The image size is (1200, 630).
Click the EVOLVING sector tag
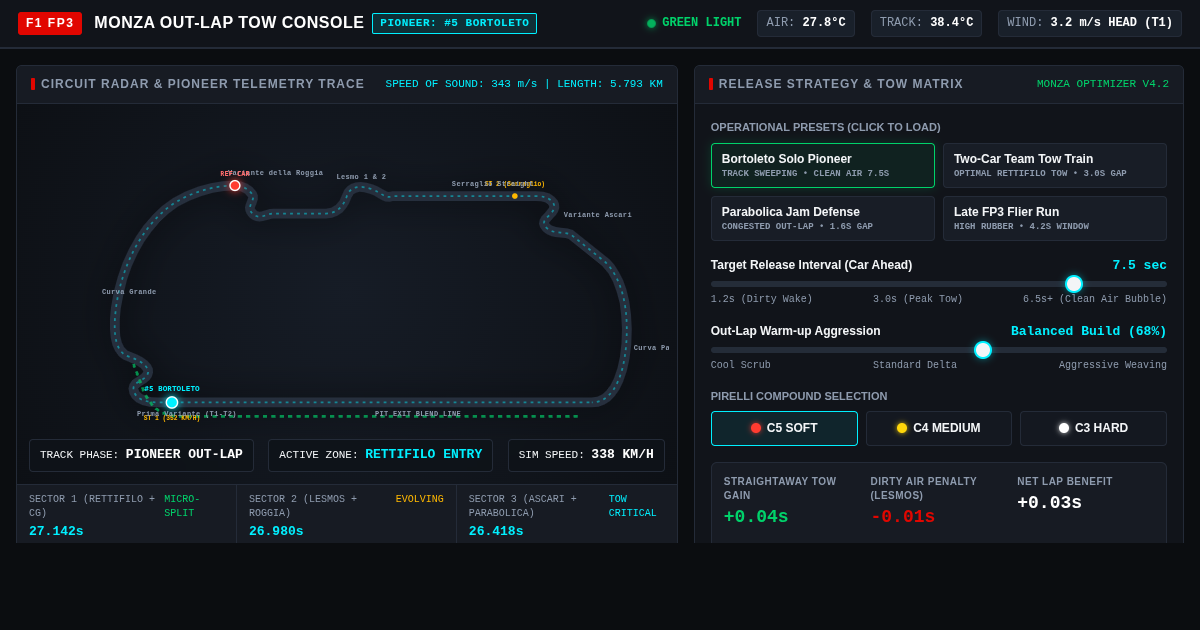(420, 499)
